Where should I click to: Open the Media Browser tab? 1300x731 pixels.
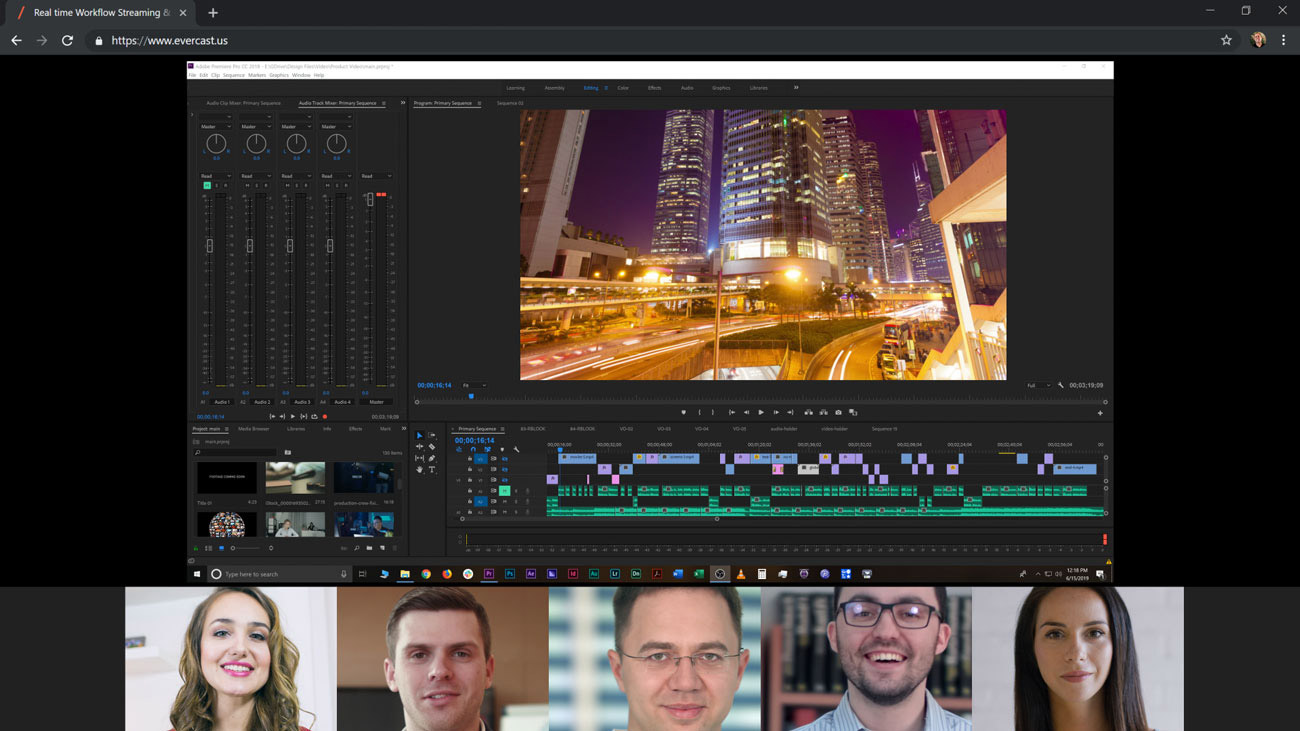click(253, 429)
